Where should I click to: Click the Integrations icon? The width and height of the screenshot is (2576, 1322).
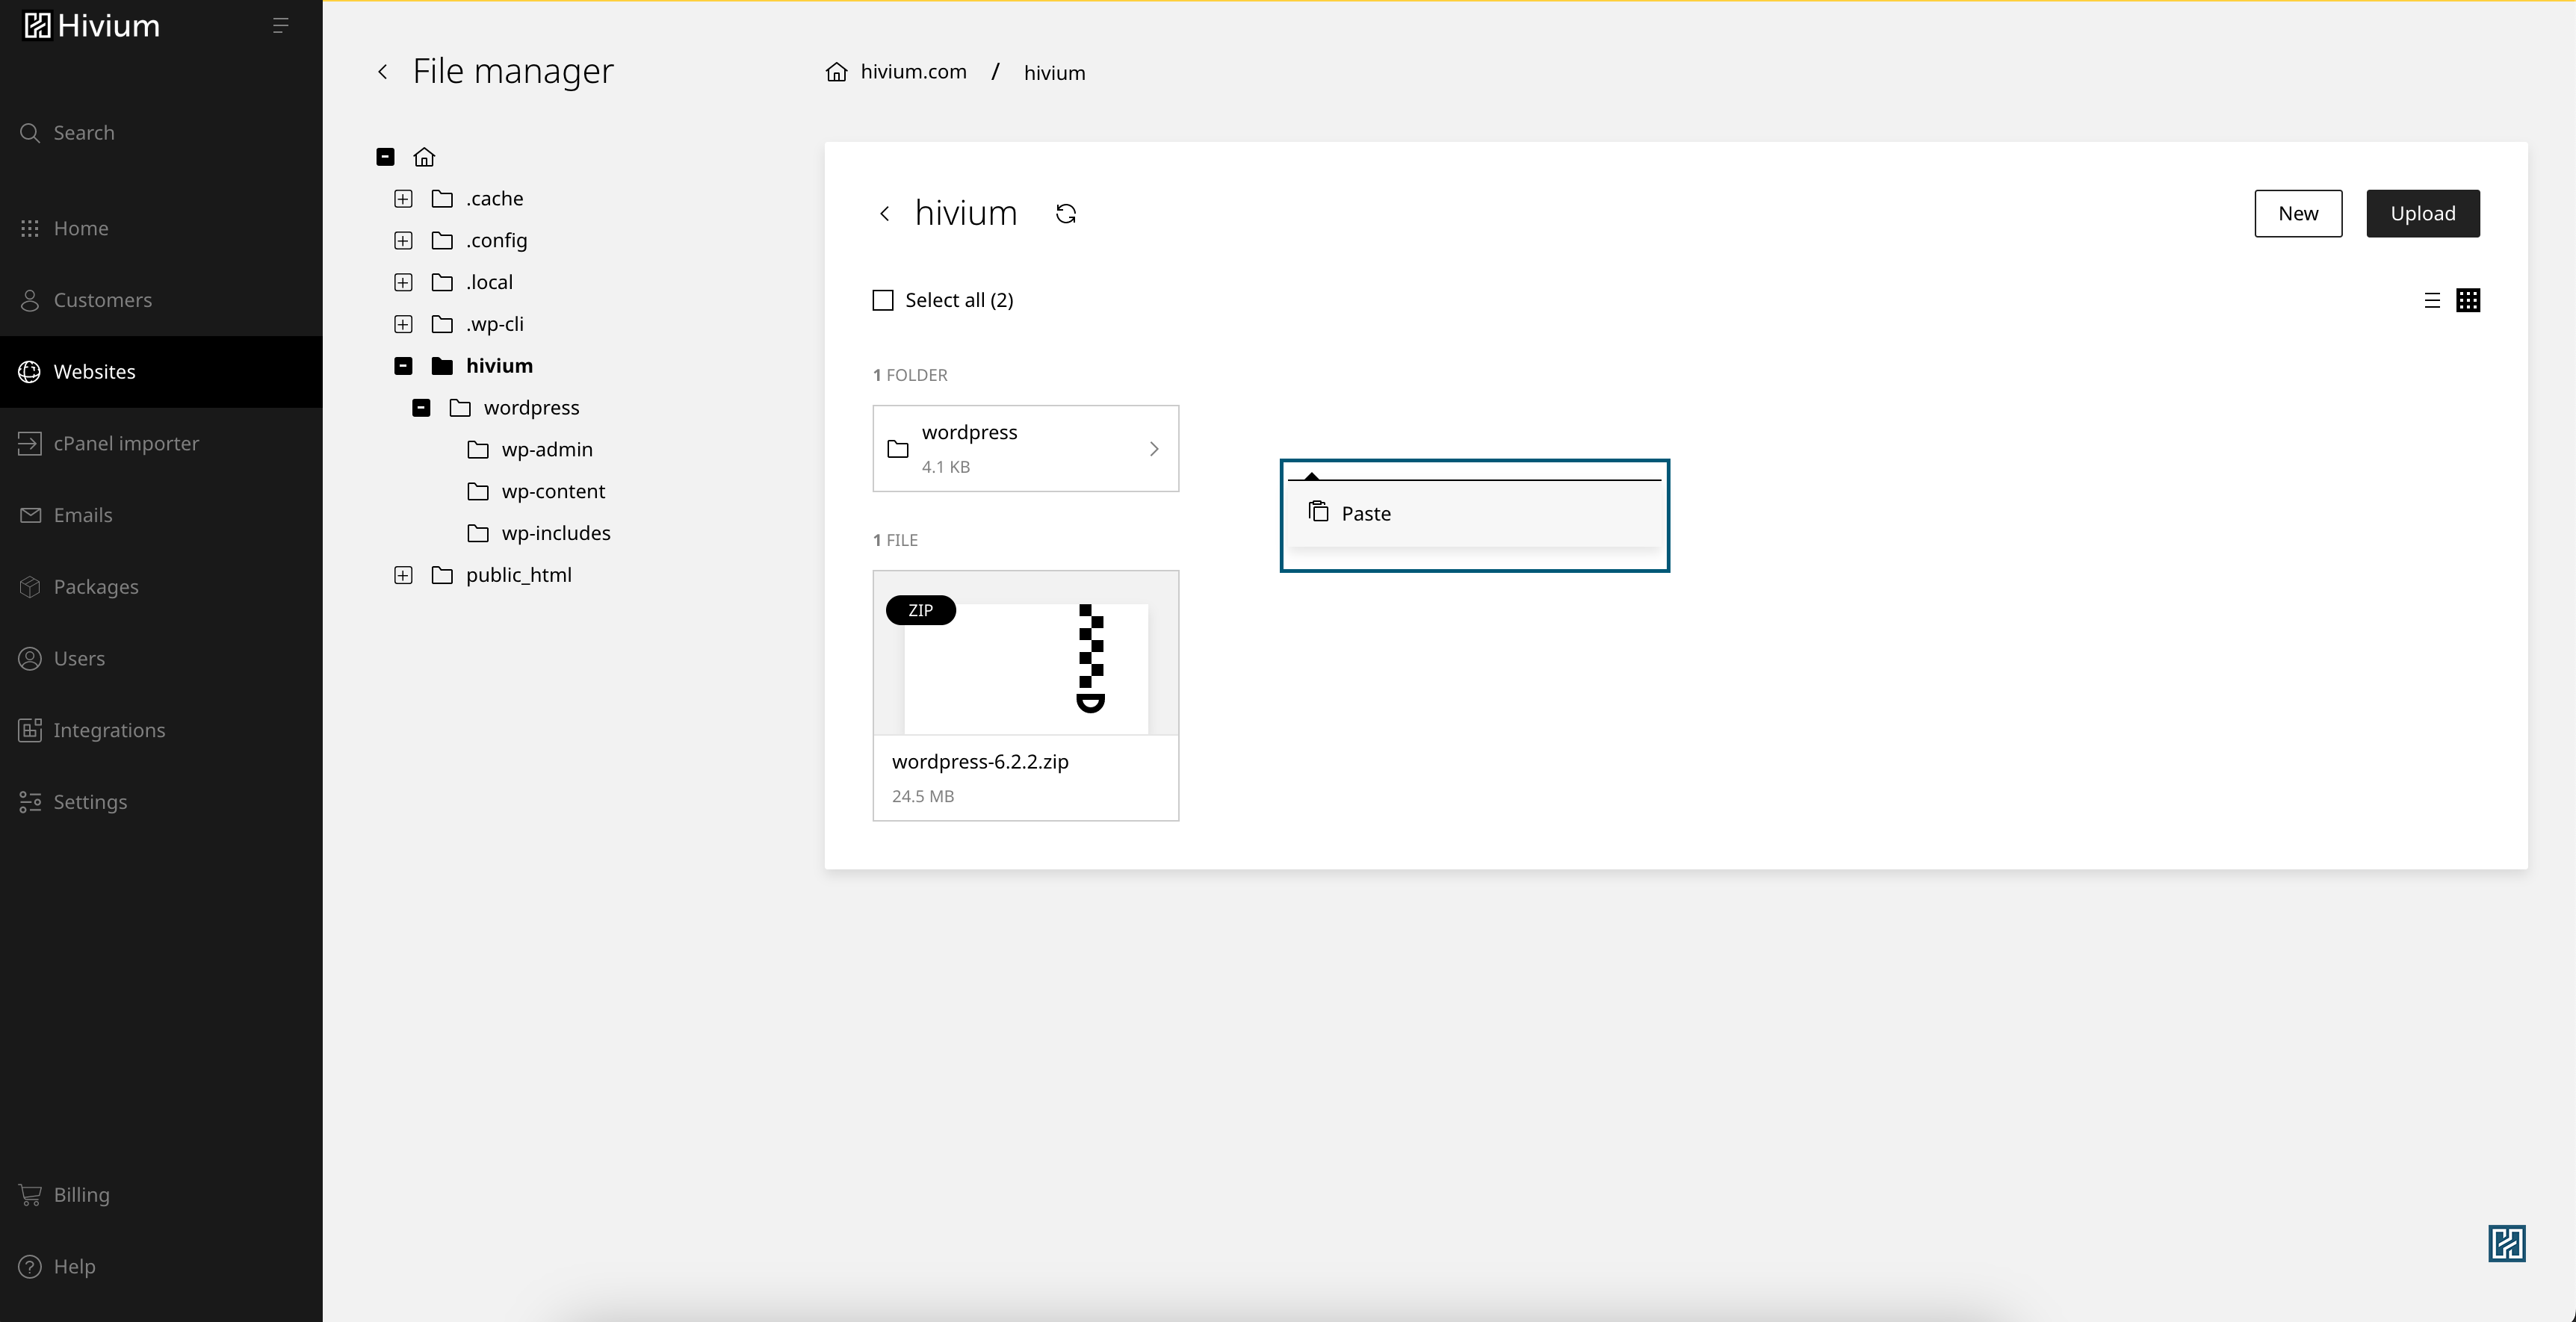[30, 730]
